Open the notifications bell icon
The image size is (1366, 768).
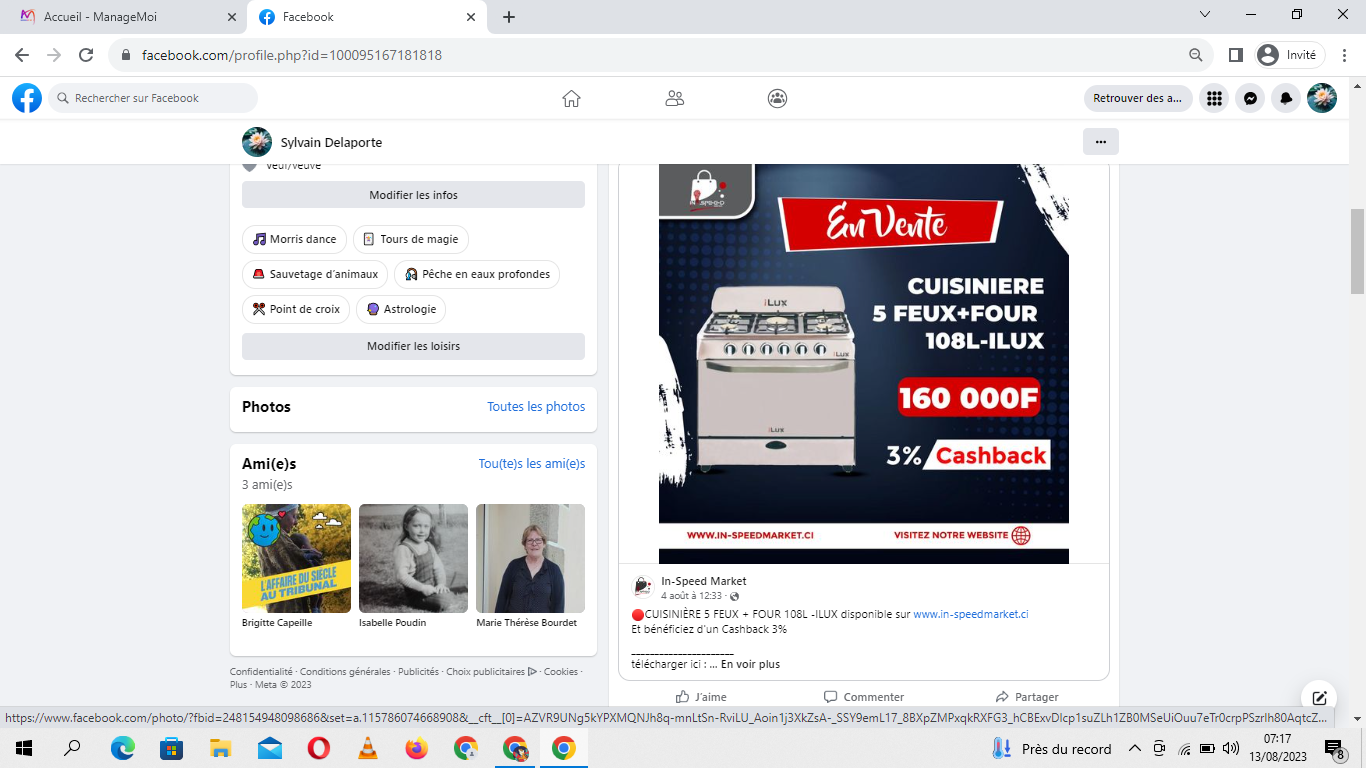1286,98
